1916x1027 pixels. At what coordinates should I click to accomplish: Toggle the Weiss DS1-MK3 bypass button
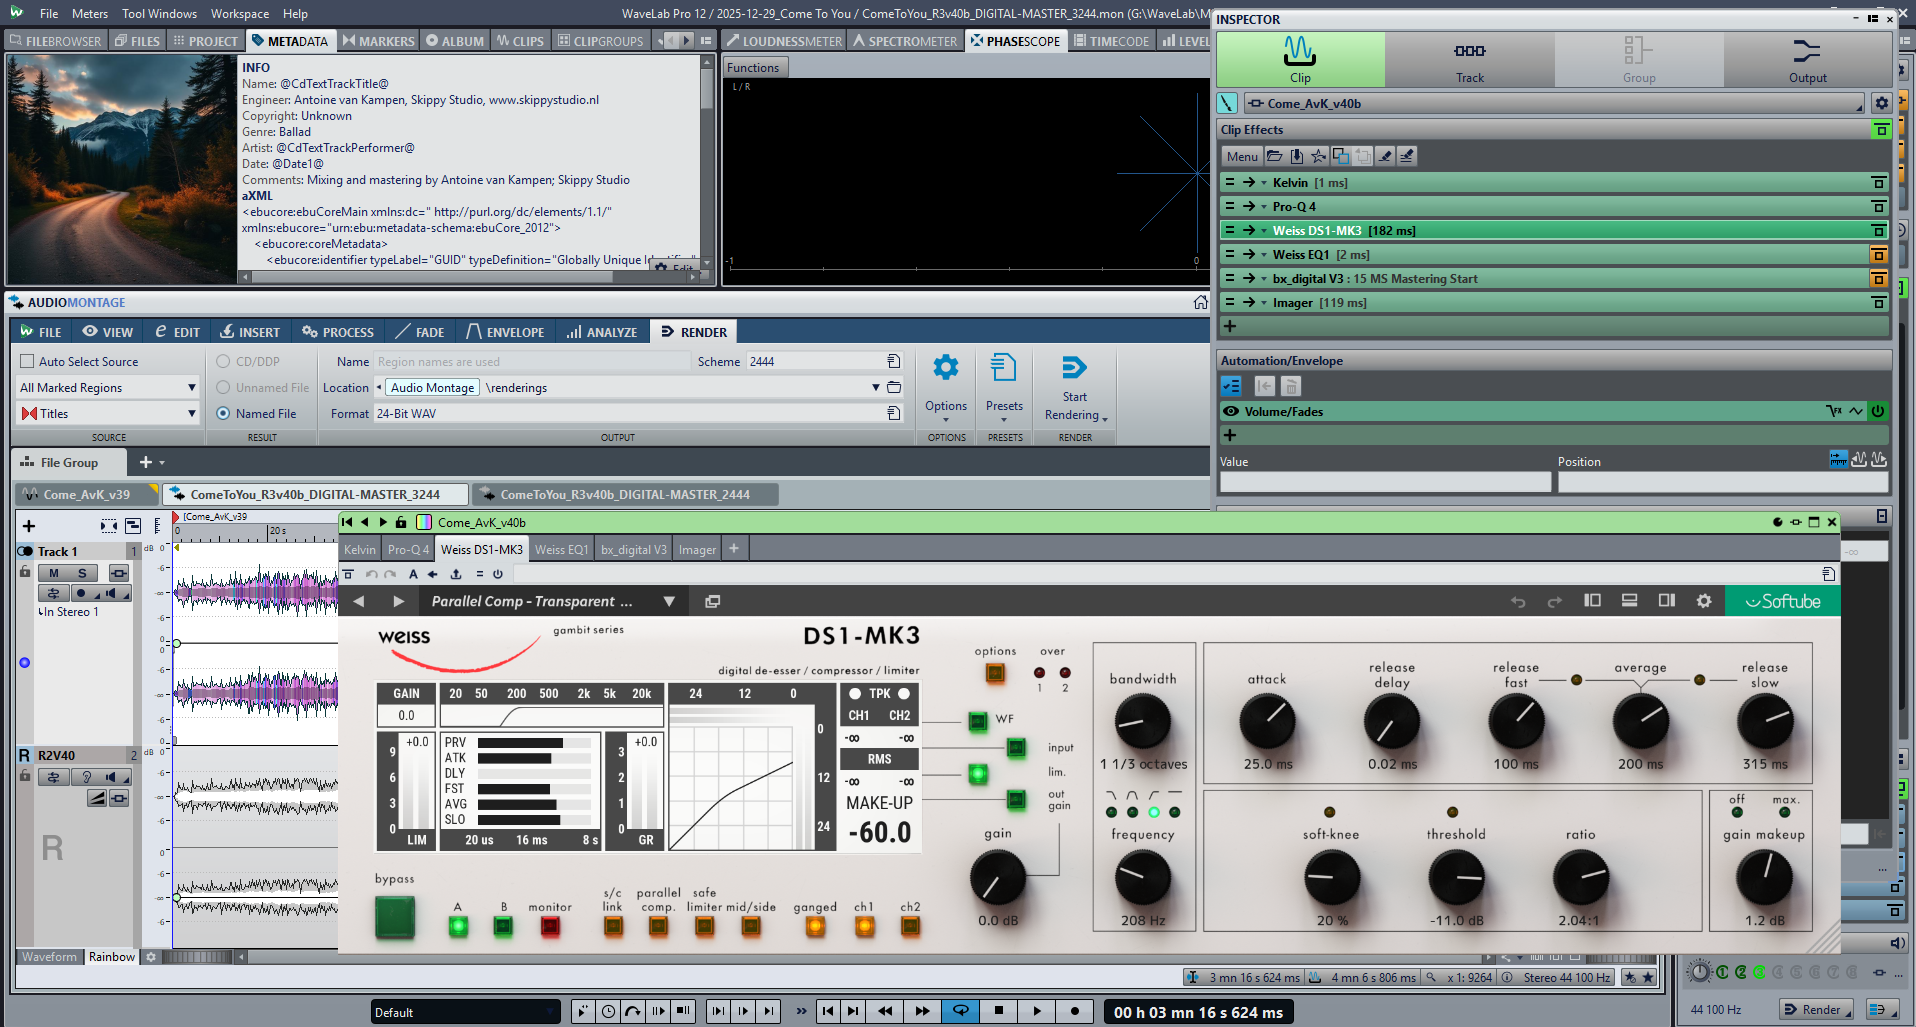(395, 916)
